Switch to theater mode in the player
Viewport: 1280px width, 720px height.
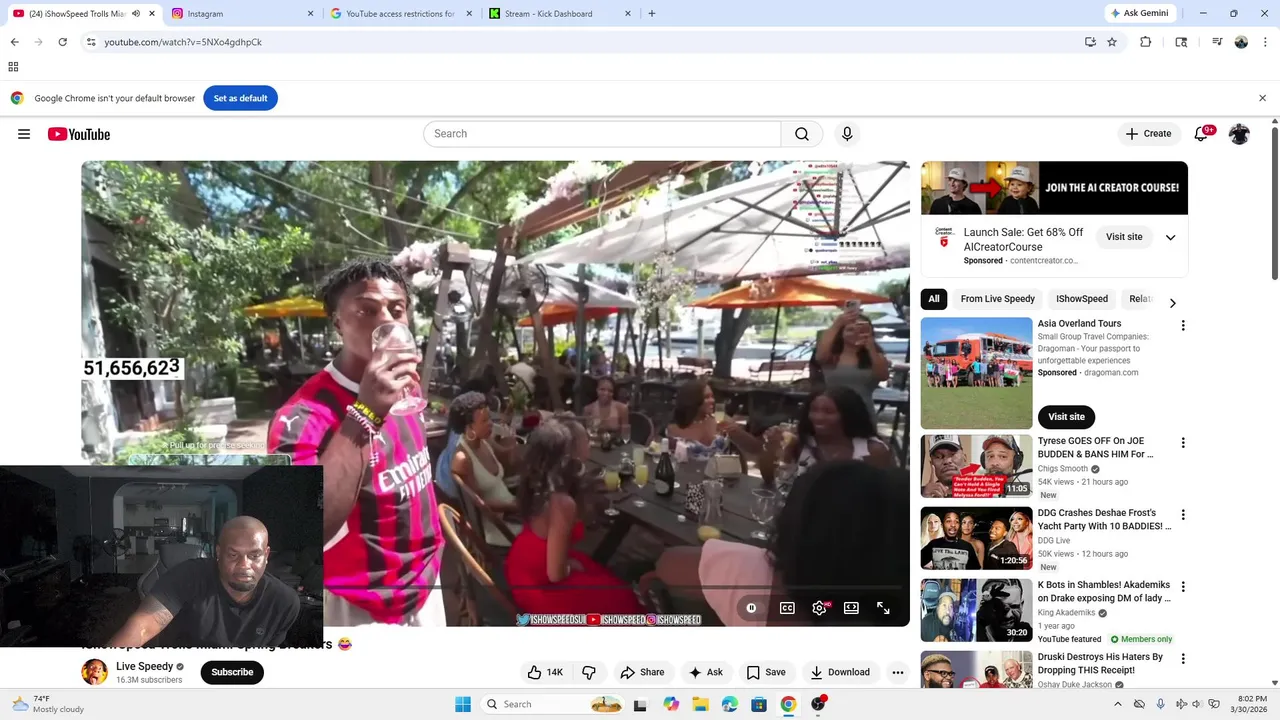[x=851, y=608]
